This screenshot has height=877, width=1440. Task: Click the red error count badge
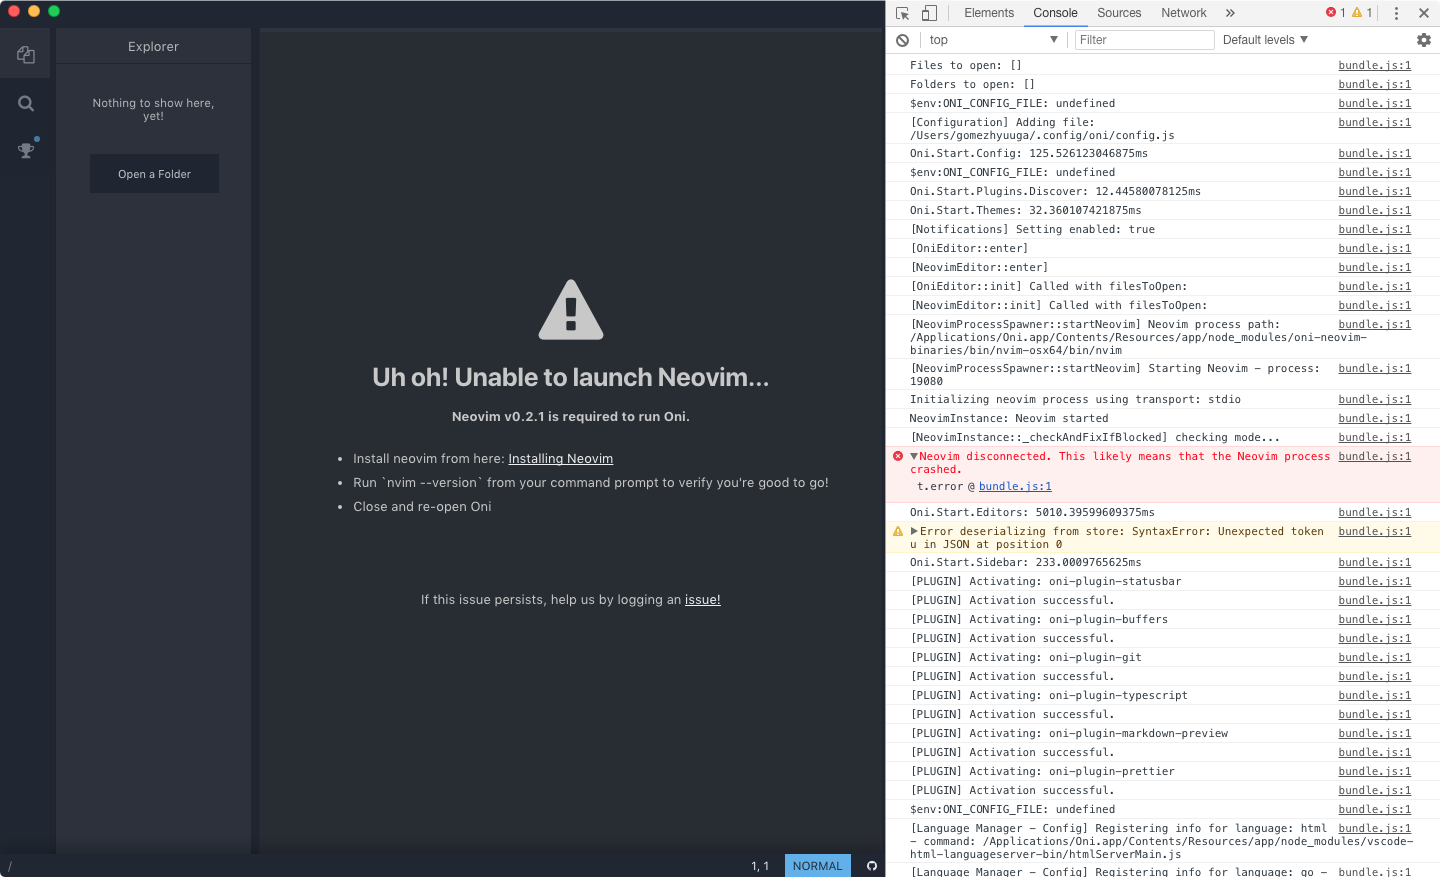coord(1336,13)
